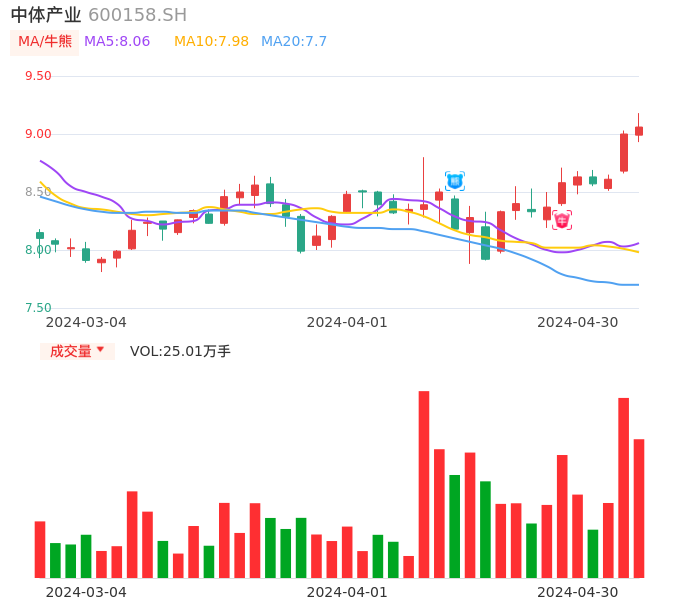This screenshot has height=606, width=686.
Task: Click the blue bear (熊) signal marker
Action: tap(455, 181)
